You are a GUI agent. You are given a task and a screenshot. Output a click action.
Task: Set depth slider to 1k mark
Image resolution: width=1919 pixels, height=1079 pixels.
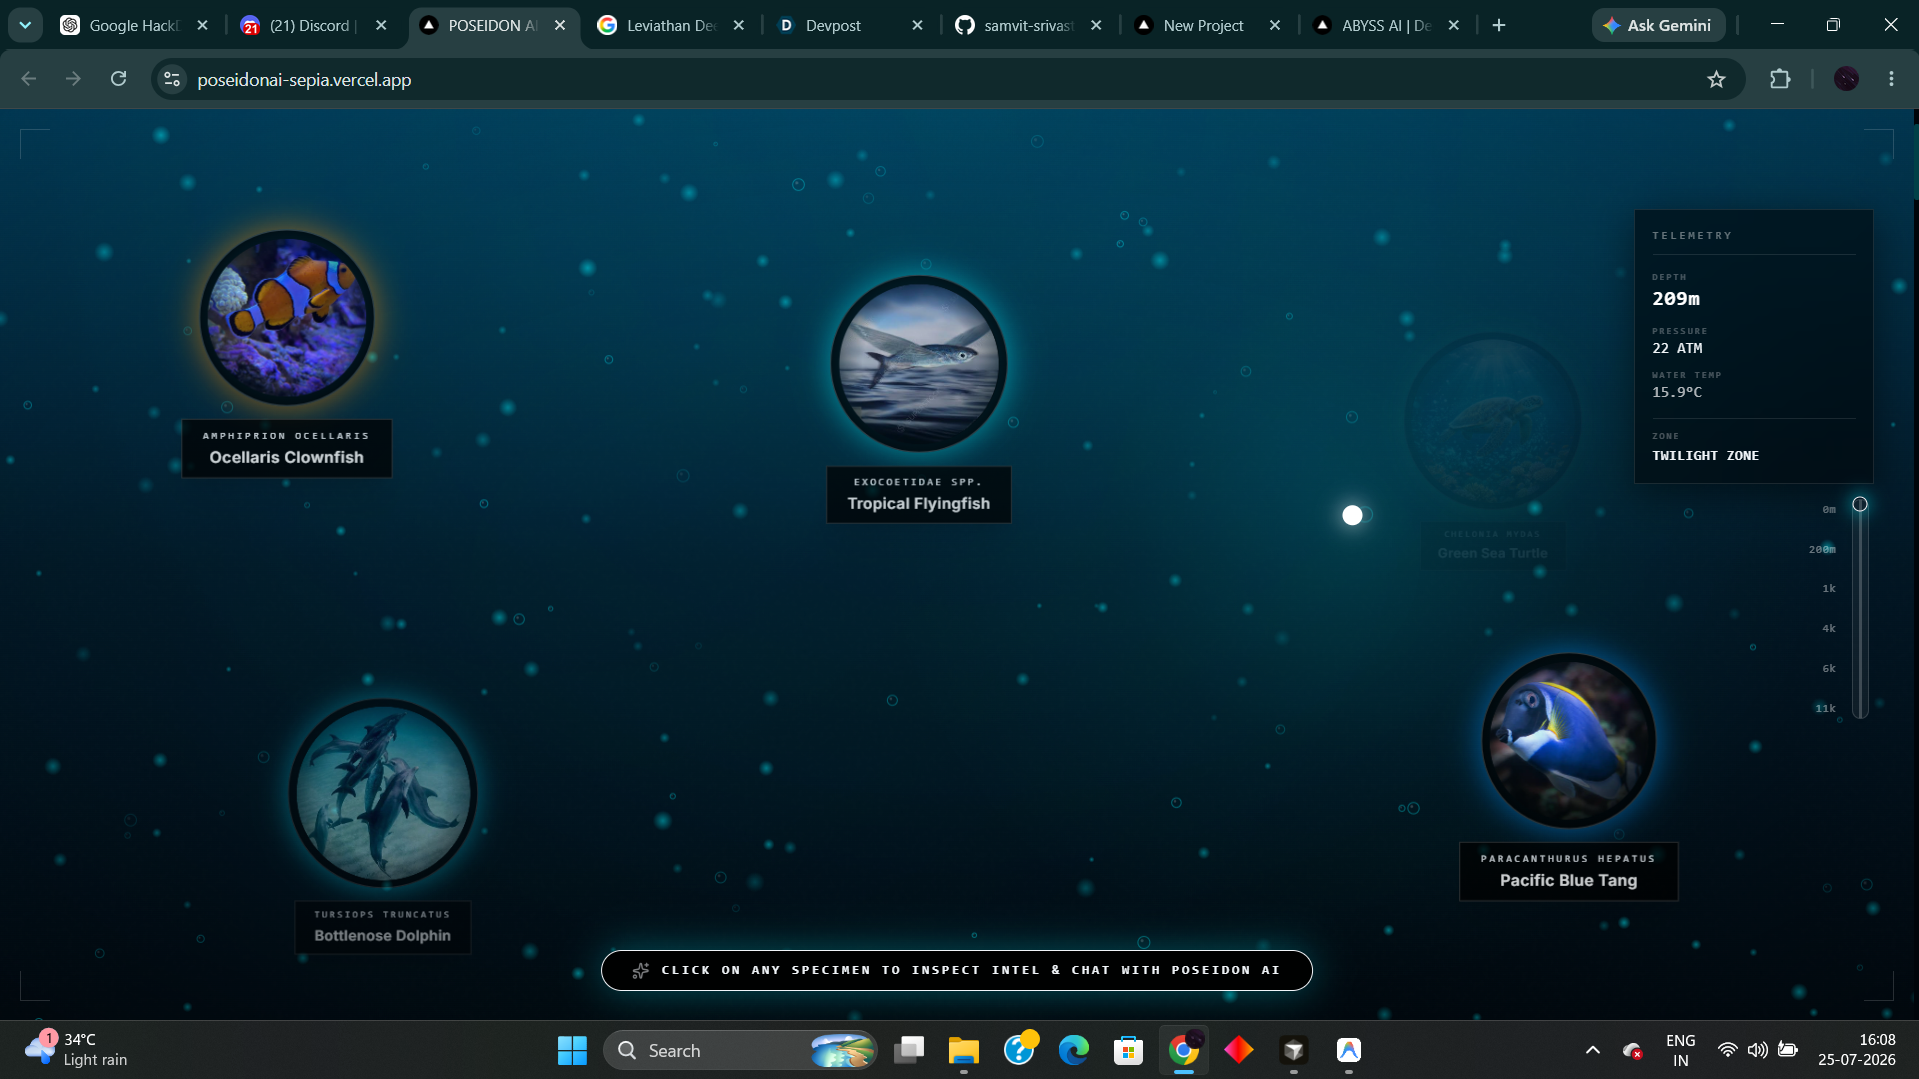pos(1860,588)
